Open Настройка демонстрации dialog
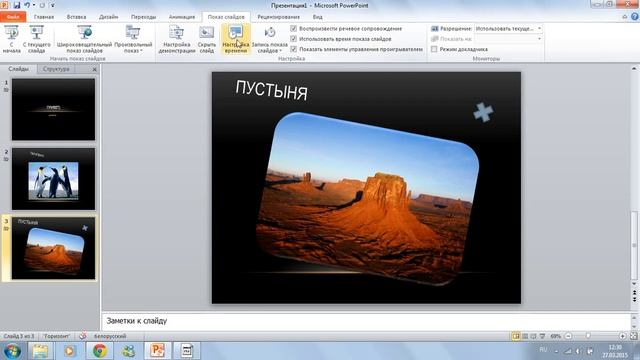 [x=177, y=39]
